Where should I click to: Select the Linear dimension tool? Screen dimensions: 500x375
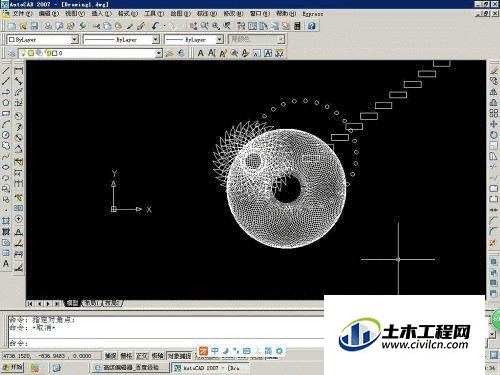tap(18, 70)
